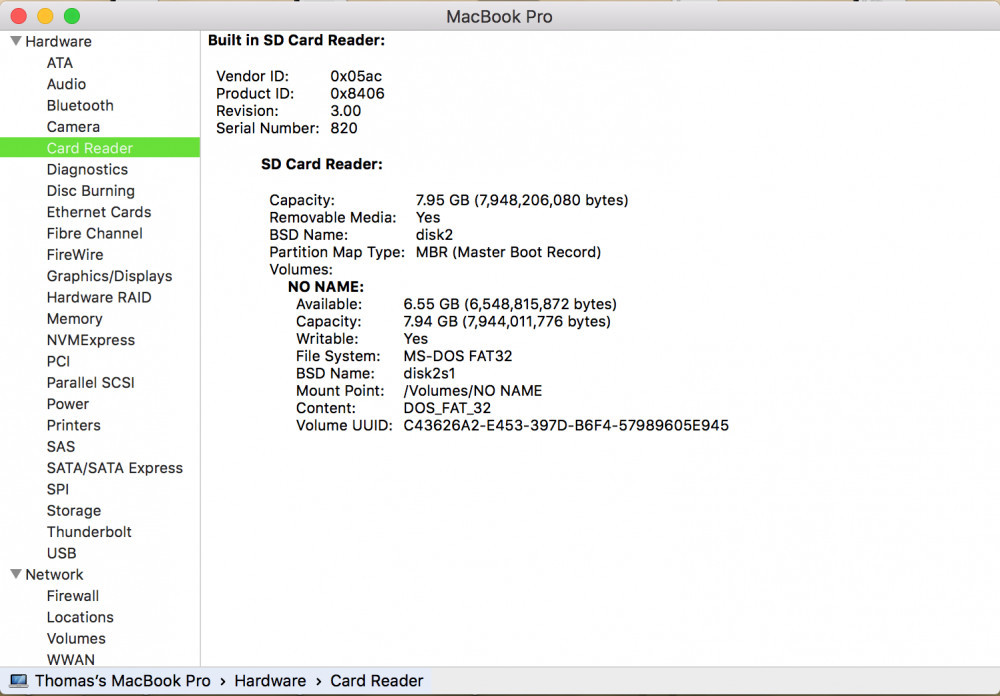Select Disc Burning entry
Image resolution: width=1000 pixels, height=696 pixels.
click(x=91, y=191)
